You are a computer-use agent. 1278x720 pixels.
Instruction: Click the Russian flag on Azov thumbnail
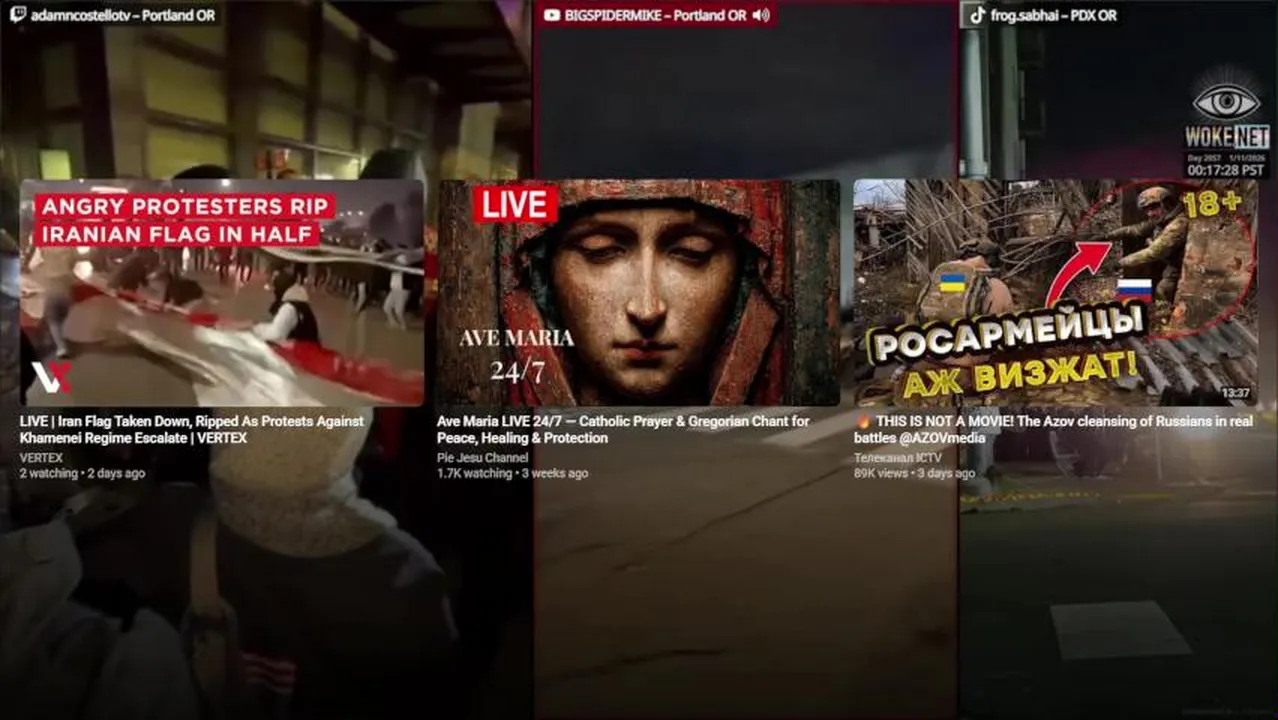coord(1134,289)
